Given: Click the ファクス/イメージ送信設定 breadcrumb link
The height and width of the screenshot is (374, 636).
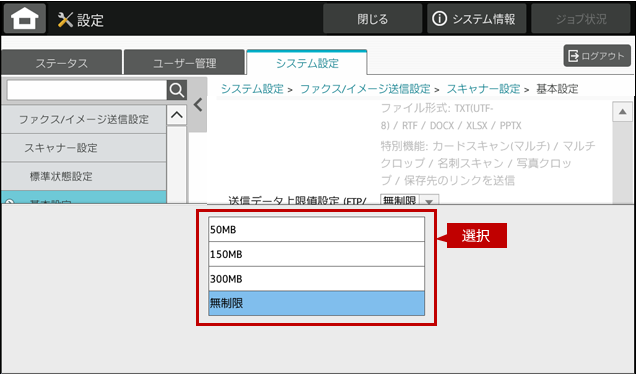Looking at the screenshot, I should click(365, 89).
